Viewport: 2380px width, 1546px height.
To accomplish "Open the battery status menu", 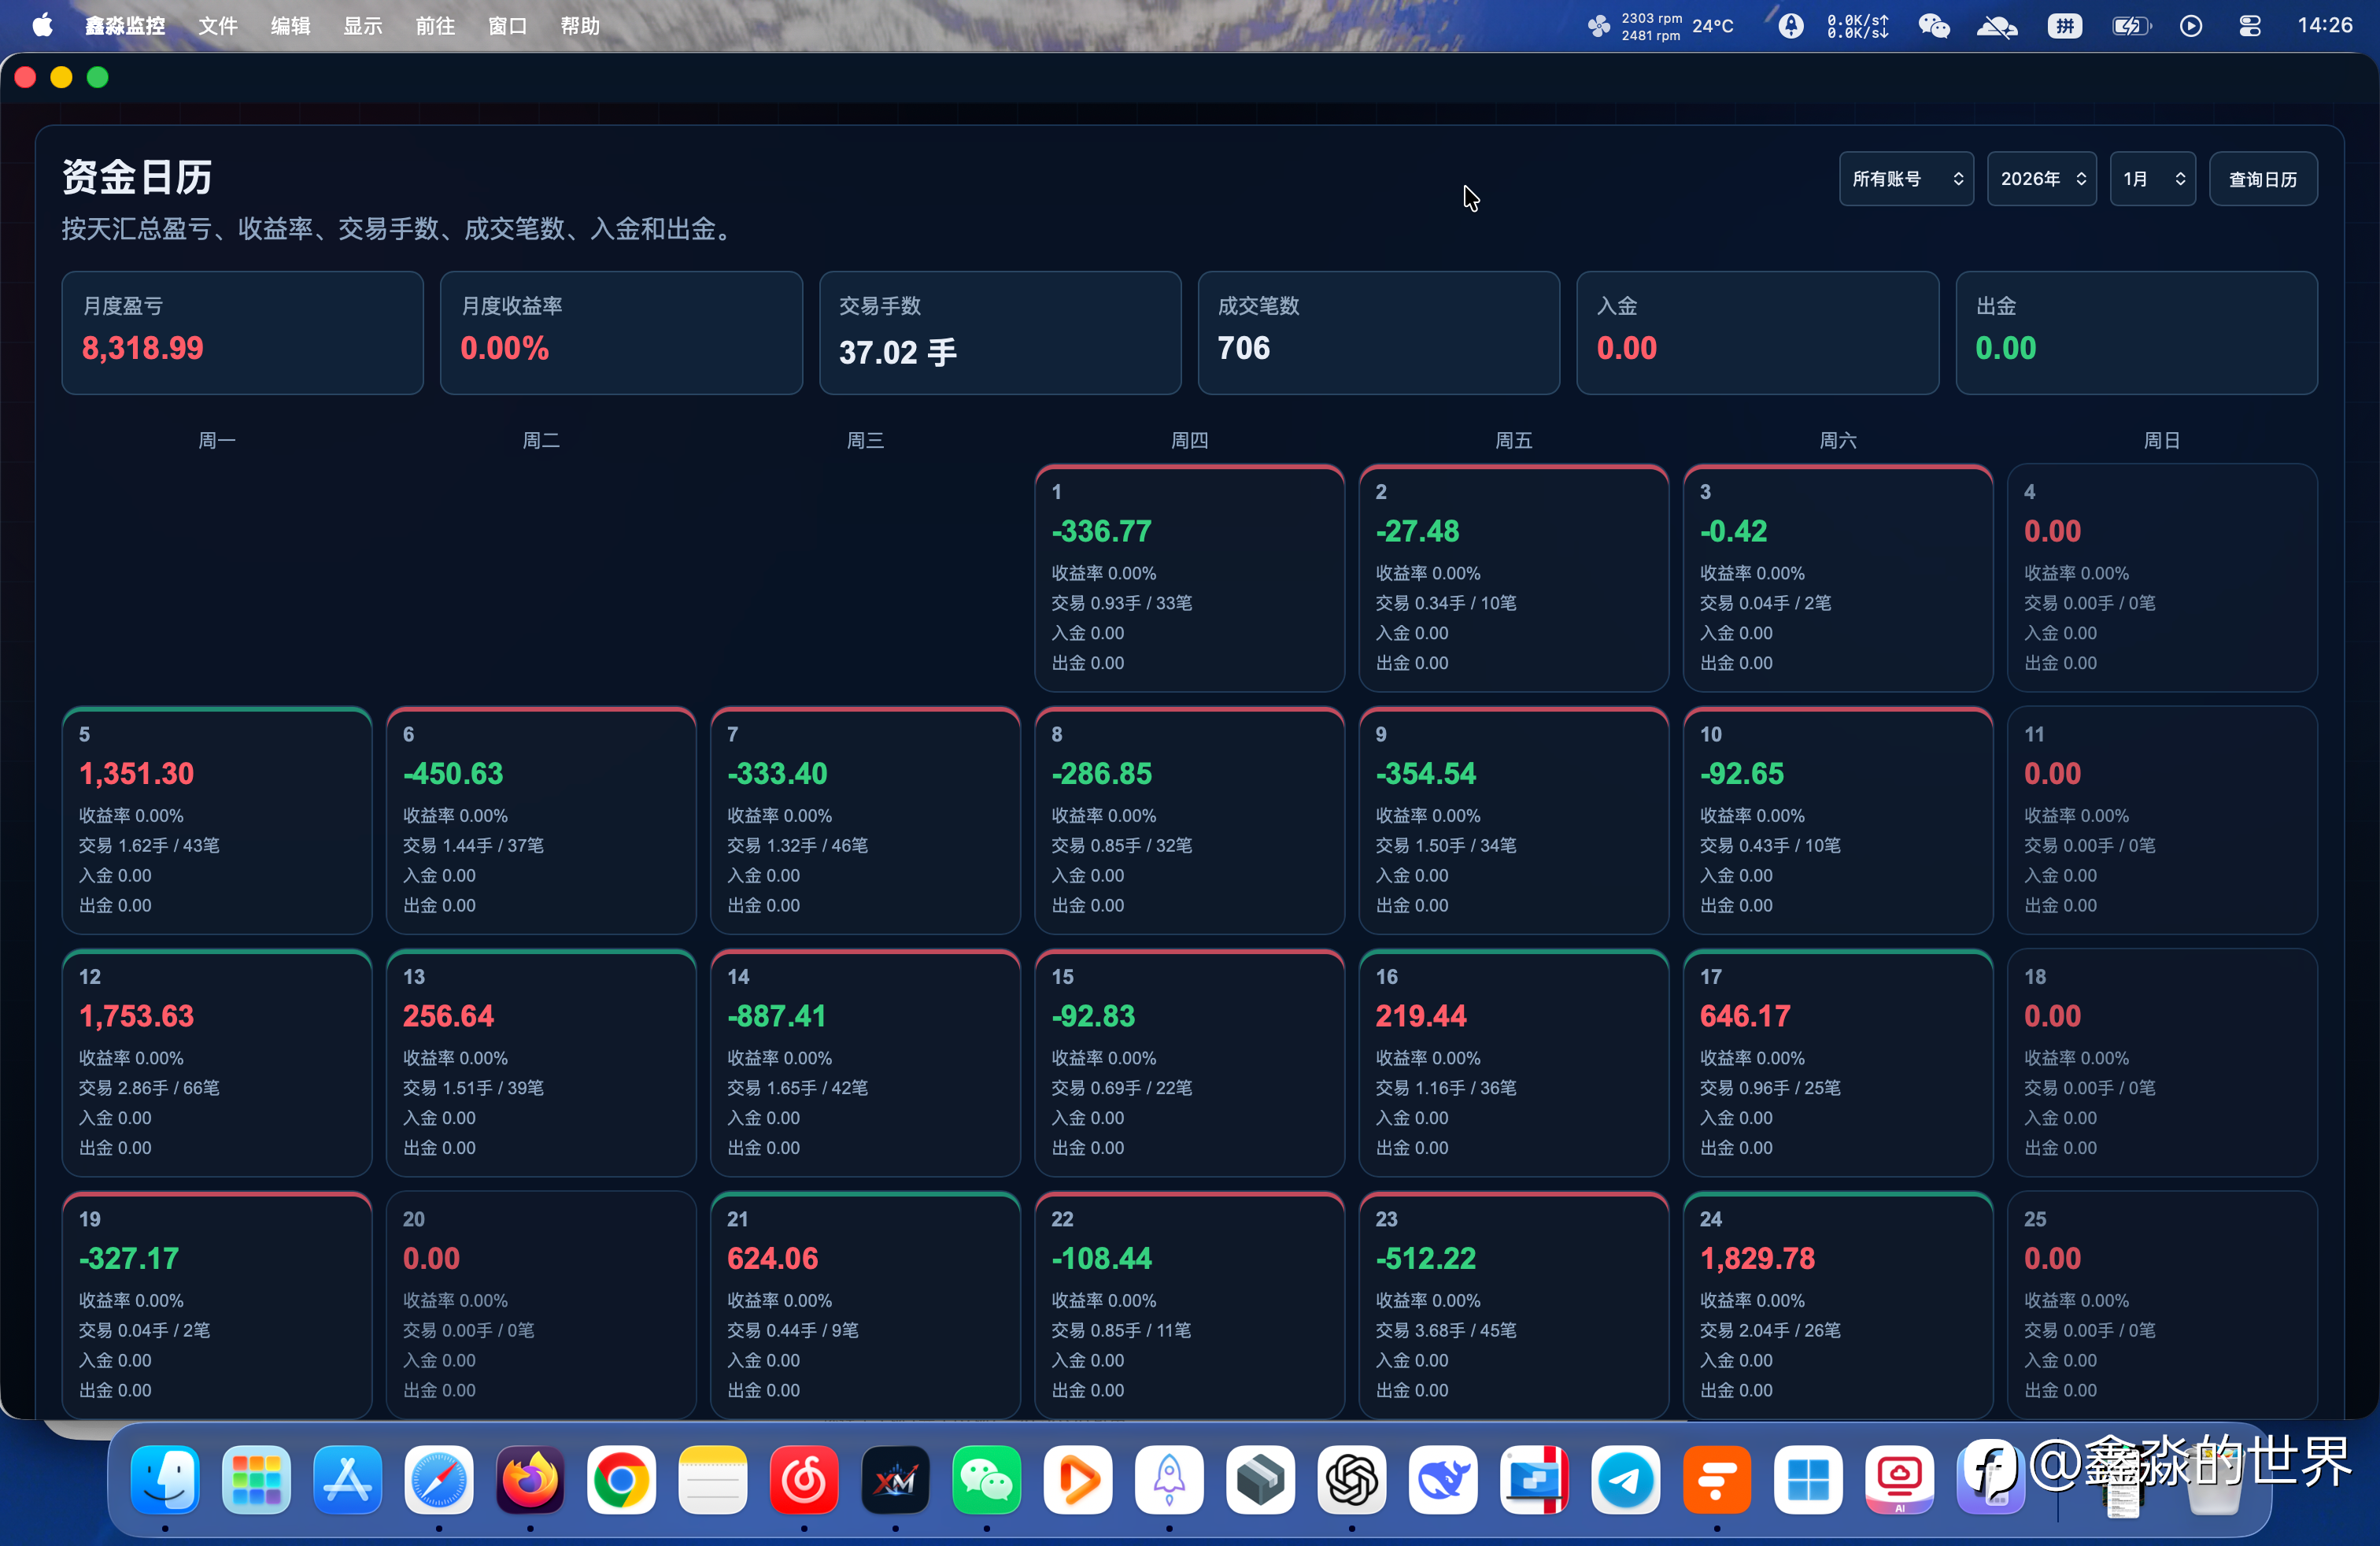I will [2131, 26].
